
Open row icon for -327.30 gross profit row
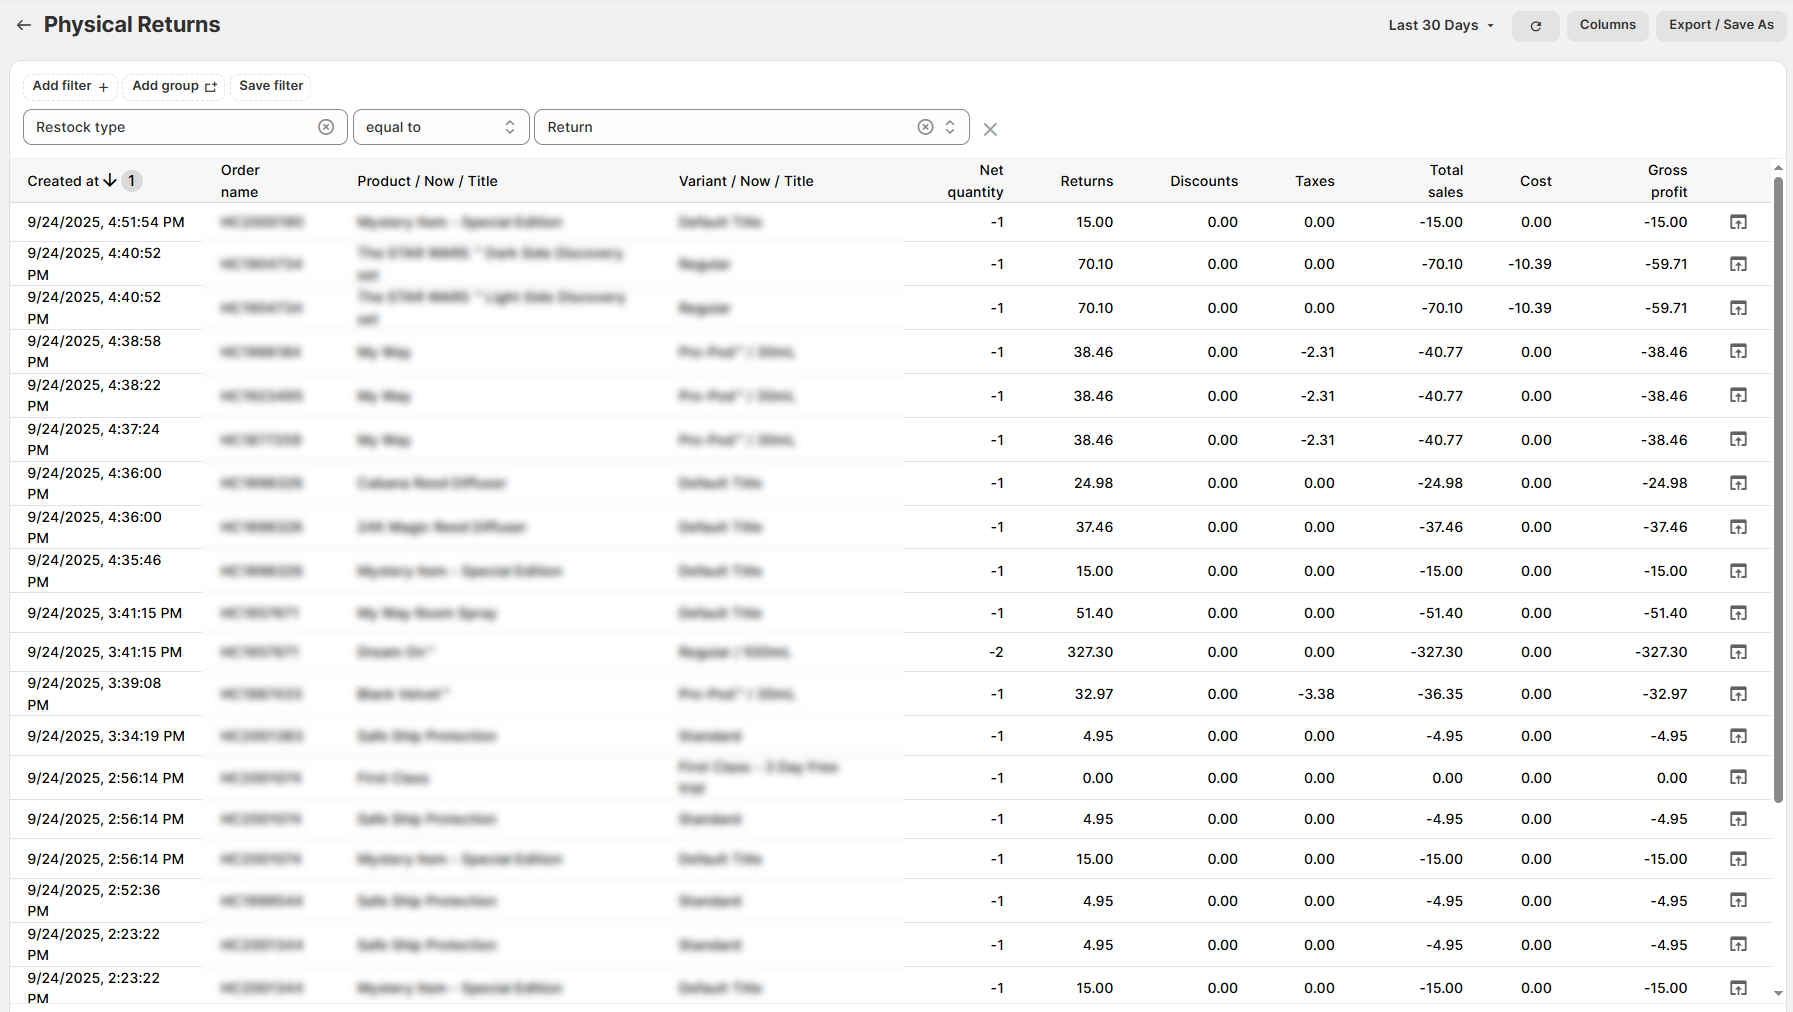pos(1738,652)
